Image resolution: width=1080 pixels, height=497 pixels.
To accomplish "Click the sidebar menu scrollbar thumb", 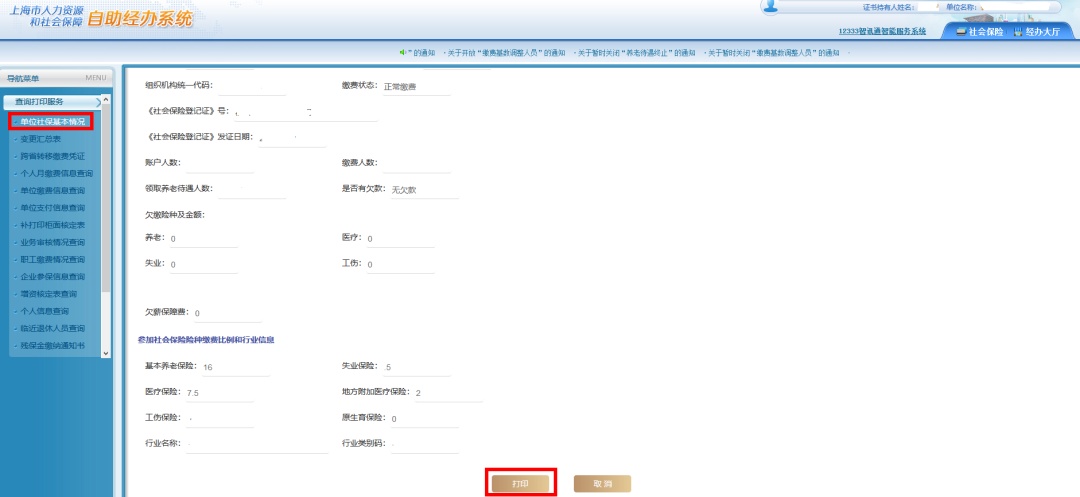I will click(105, 200).
